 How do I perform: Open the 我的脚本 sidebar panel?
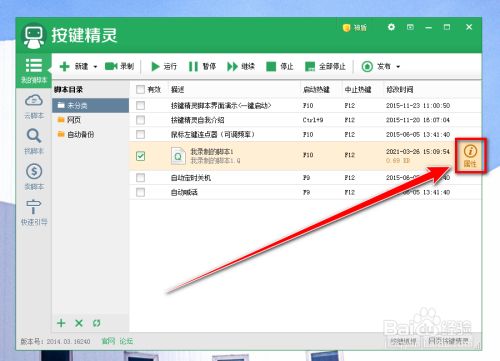pyautogui.click(x=34, y=71)
